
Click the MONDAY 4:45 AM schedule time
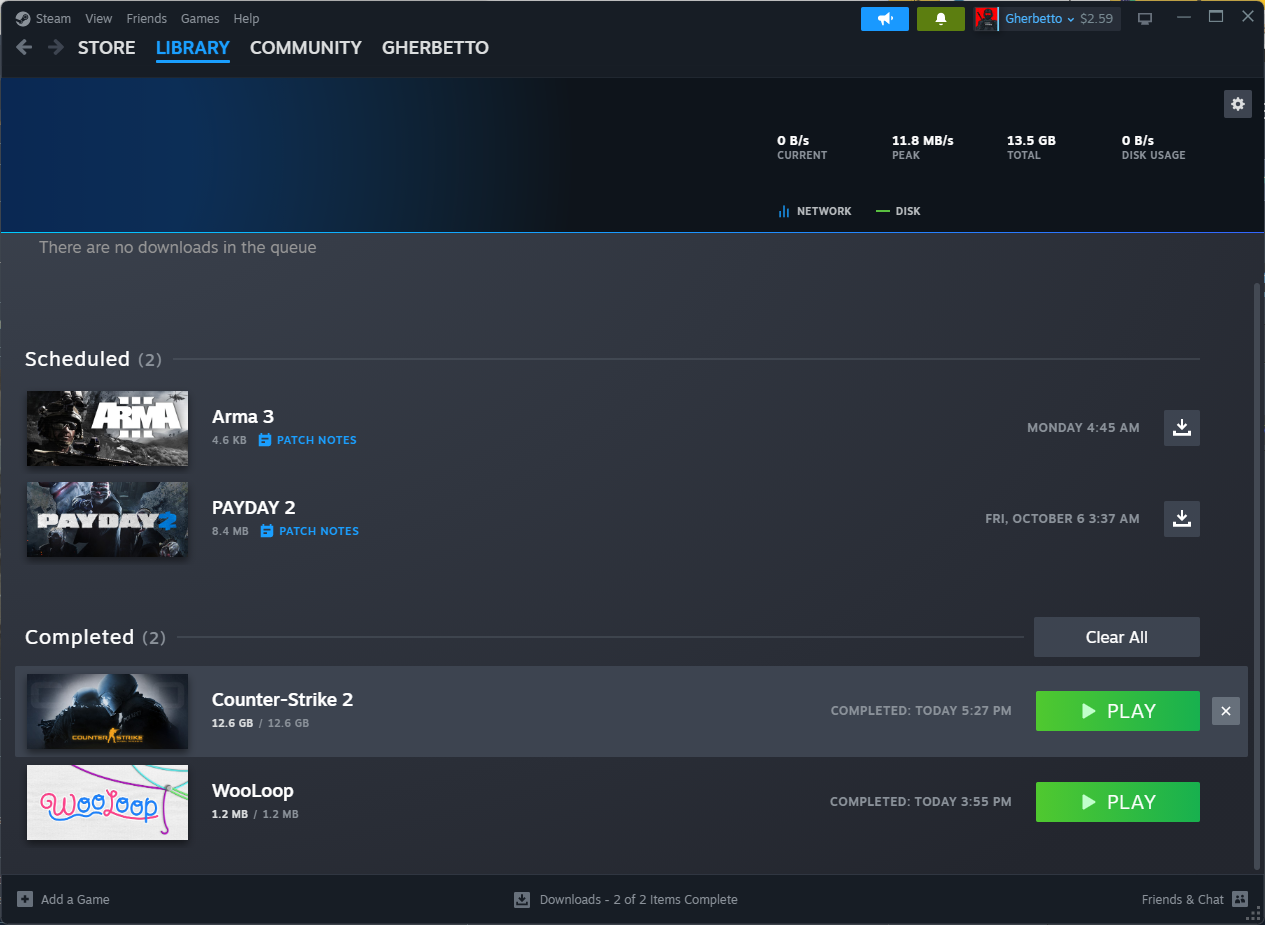tap(1083, 428)
